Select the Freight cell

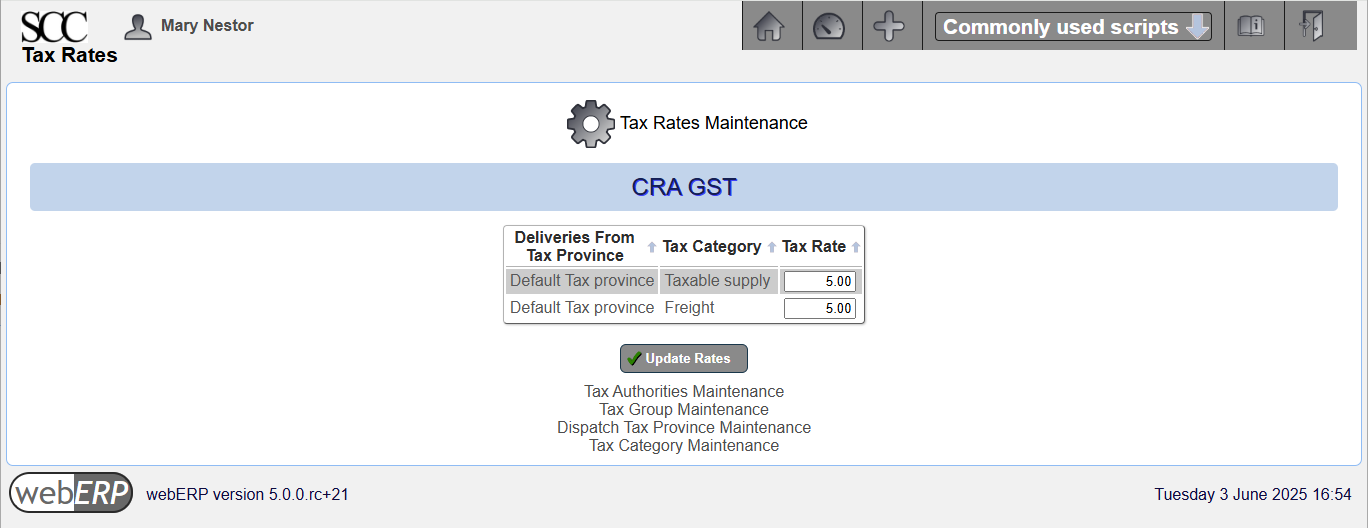click(718, 308)
